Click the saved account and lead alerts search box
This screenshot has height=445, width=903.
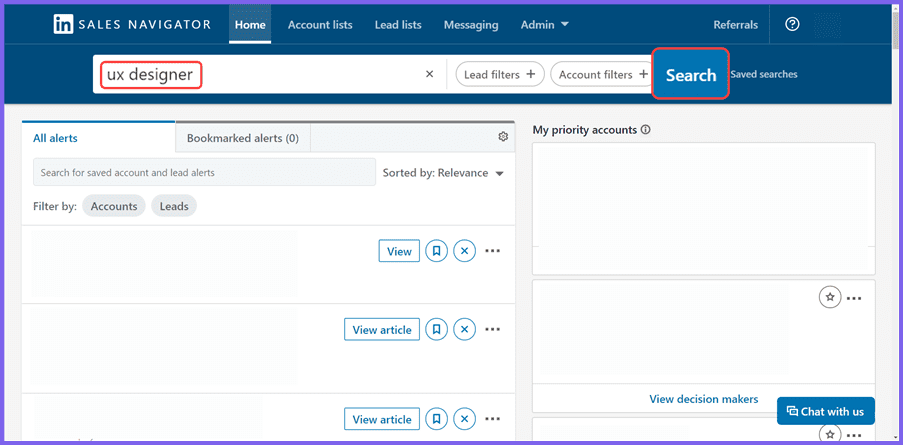point(204,172)
